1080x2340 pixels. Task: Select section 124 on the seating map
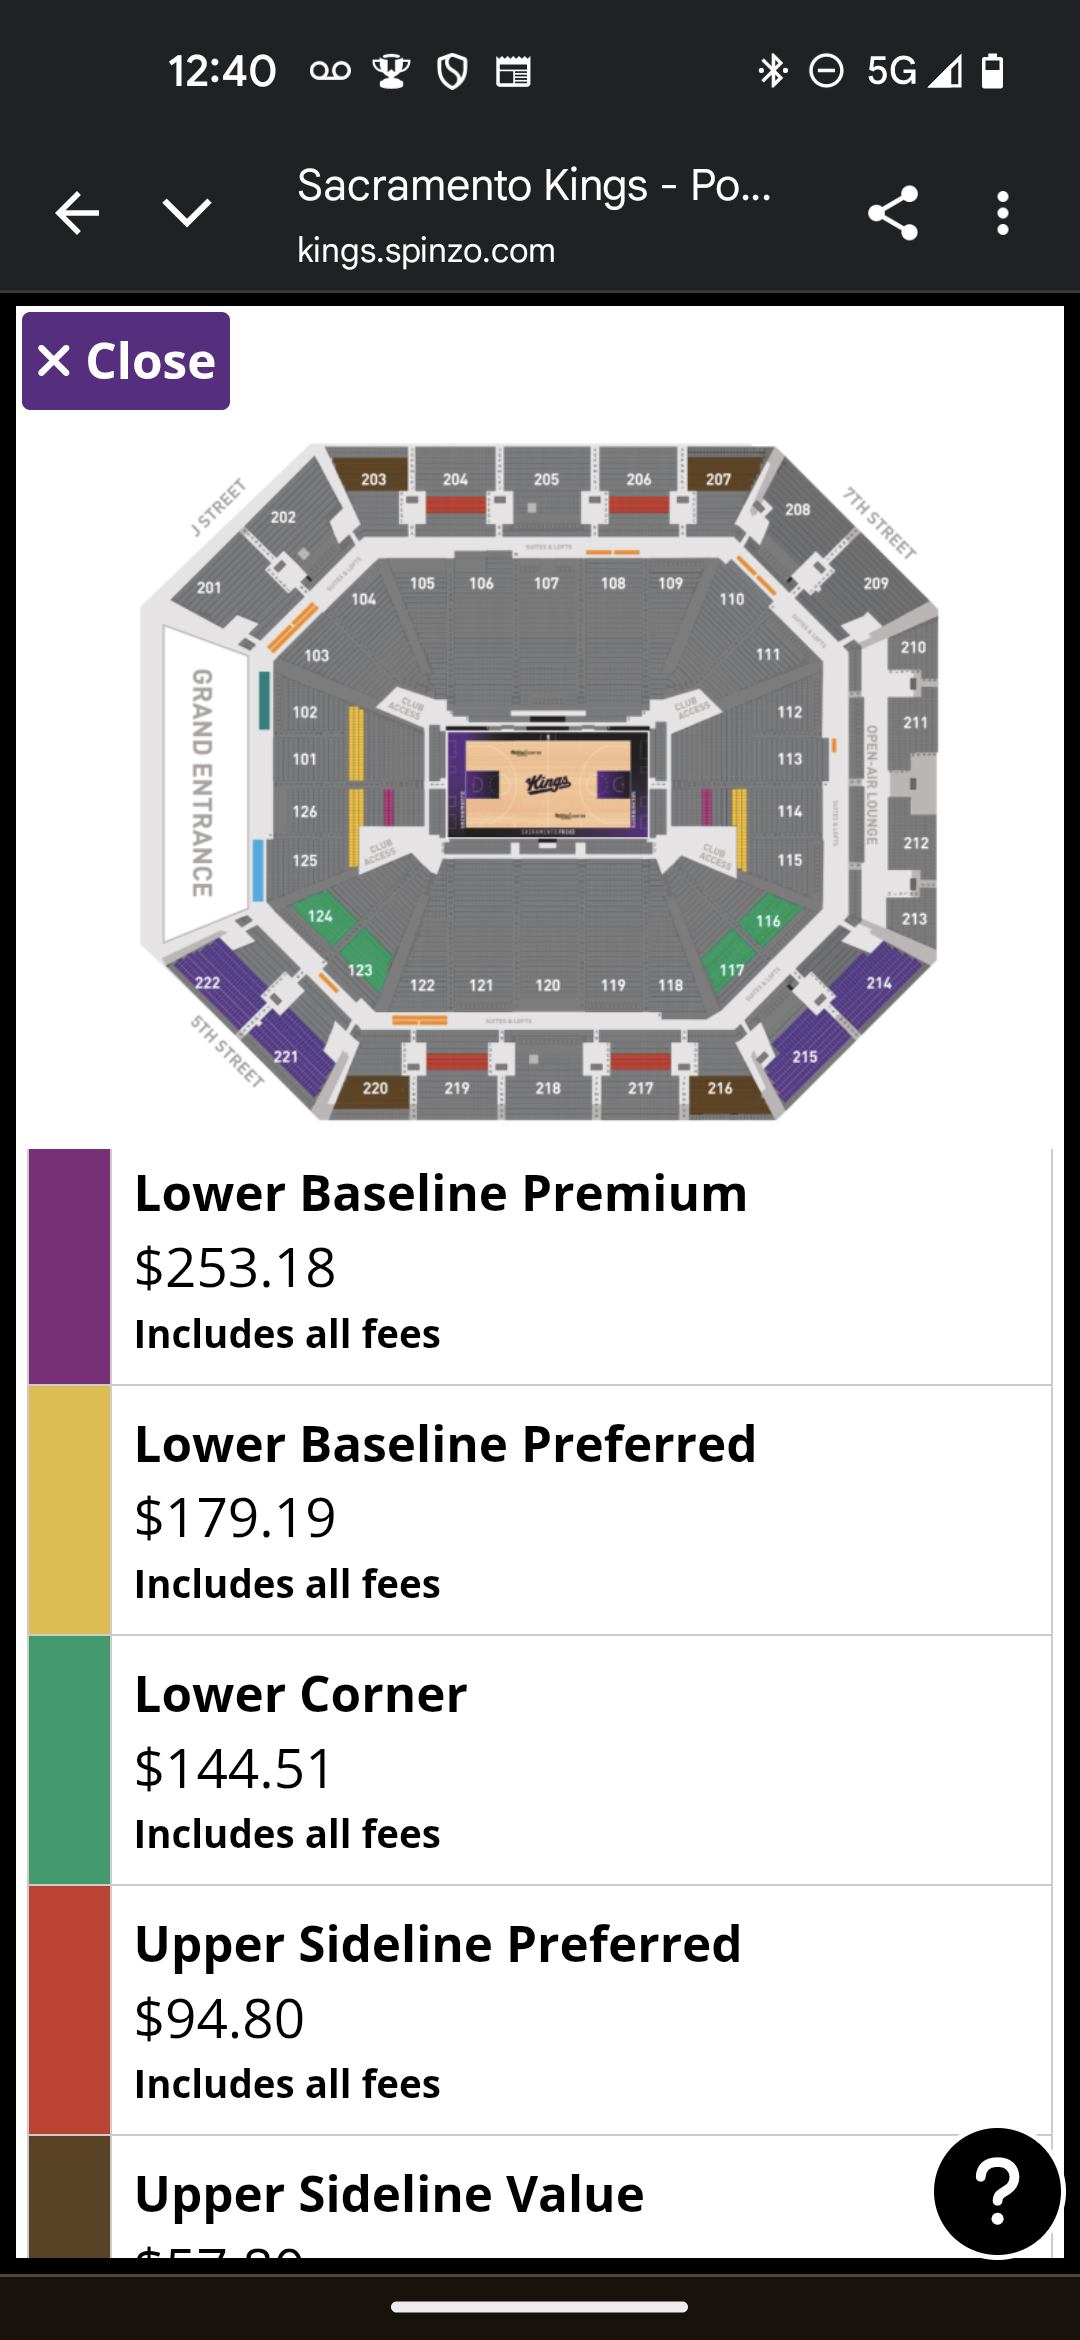coord(320,916)
